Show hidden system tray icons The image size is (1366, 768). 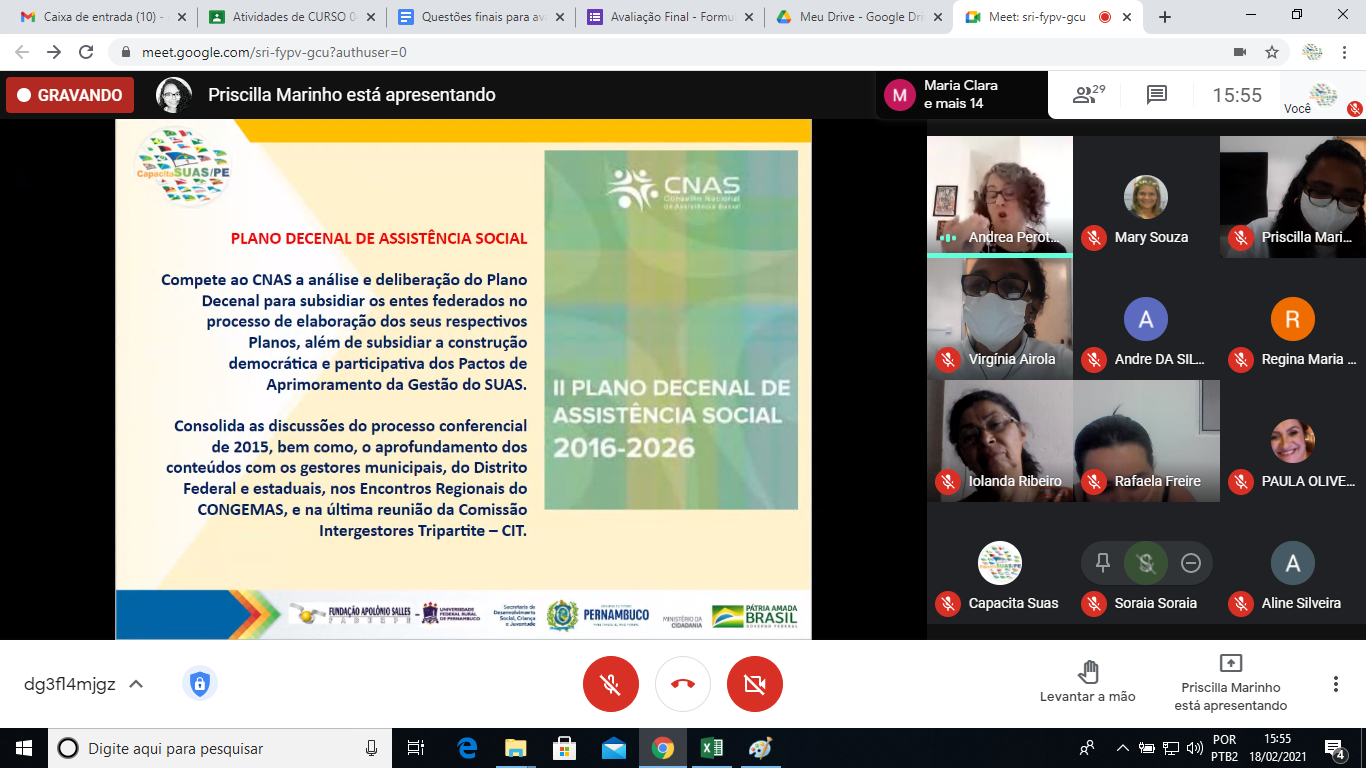pos(1122,748)
